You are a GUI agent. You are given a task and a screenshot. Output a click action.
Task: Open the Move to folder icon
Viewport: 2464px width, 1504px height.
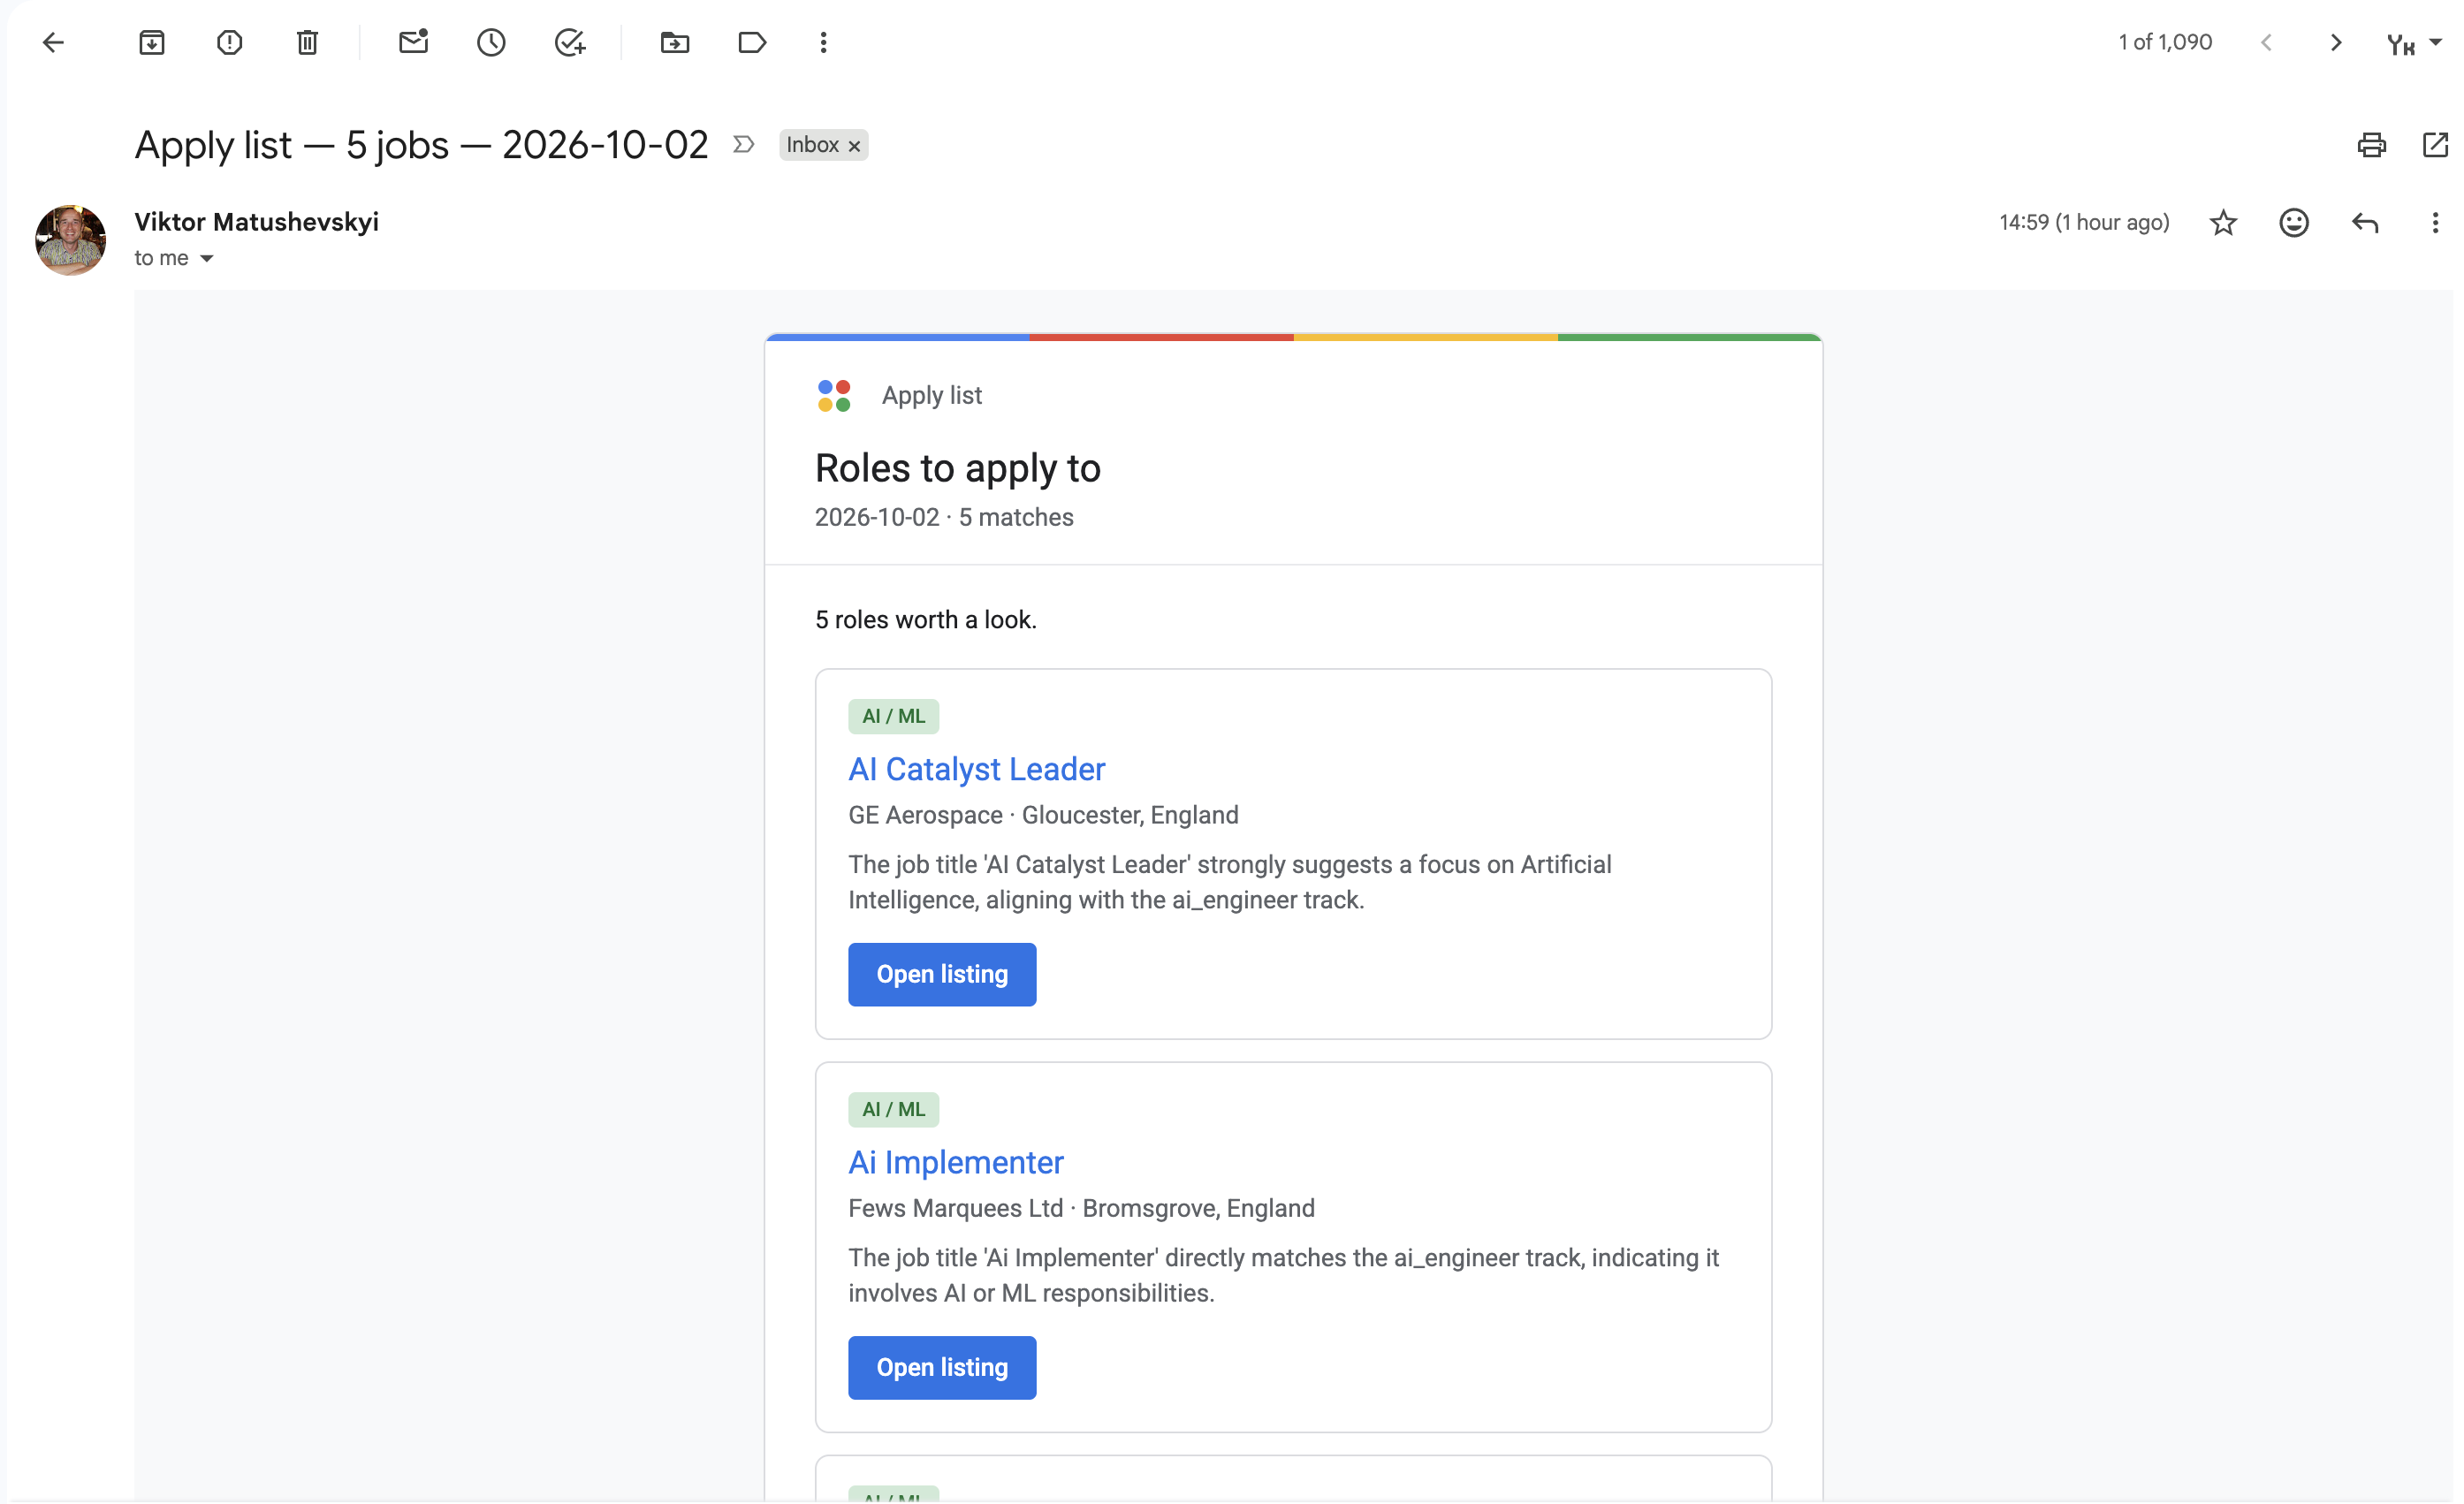pos(675,42)
